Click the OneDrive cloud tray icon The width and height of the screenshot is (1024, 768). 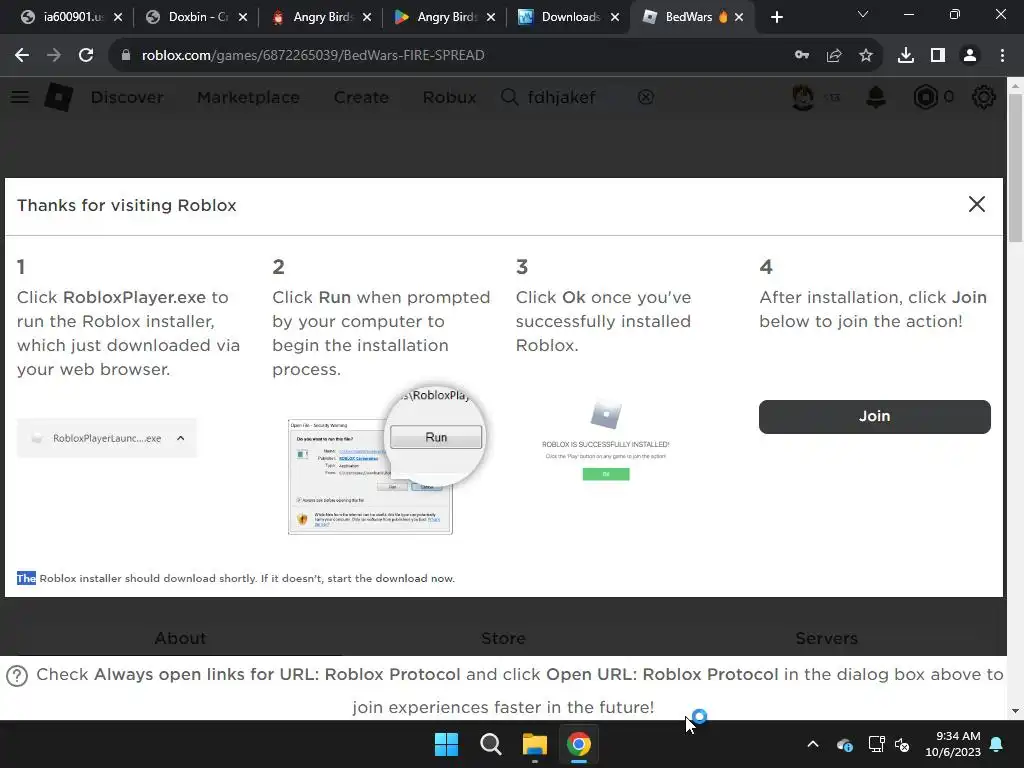[x=844, y=744]
